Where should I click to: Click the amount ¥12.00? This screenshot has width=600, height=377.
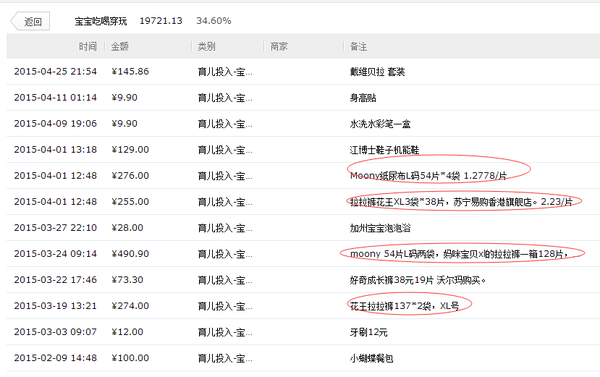tap(127, 332)
